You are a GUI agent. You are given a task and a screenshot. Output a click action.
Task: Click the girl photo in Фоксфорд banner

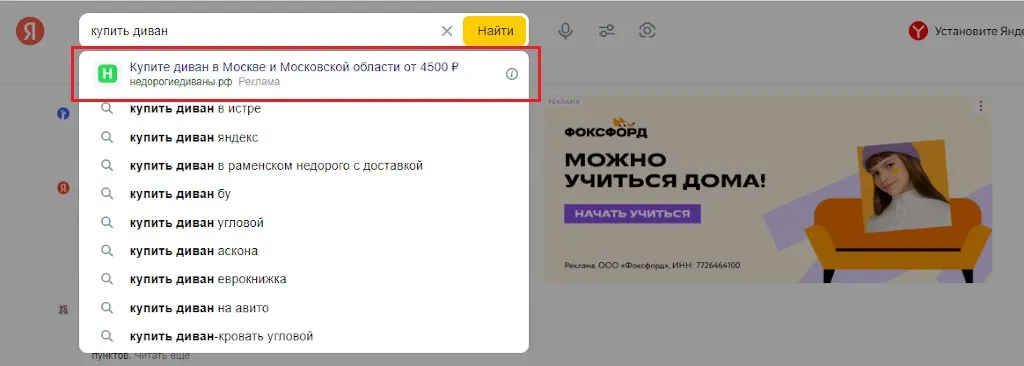(903, 186)
